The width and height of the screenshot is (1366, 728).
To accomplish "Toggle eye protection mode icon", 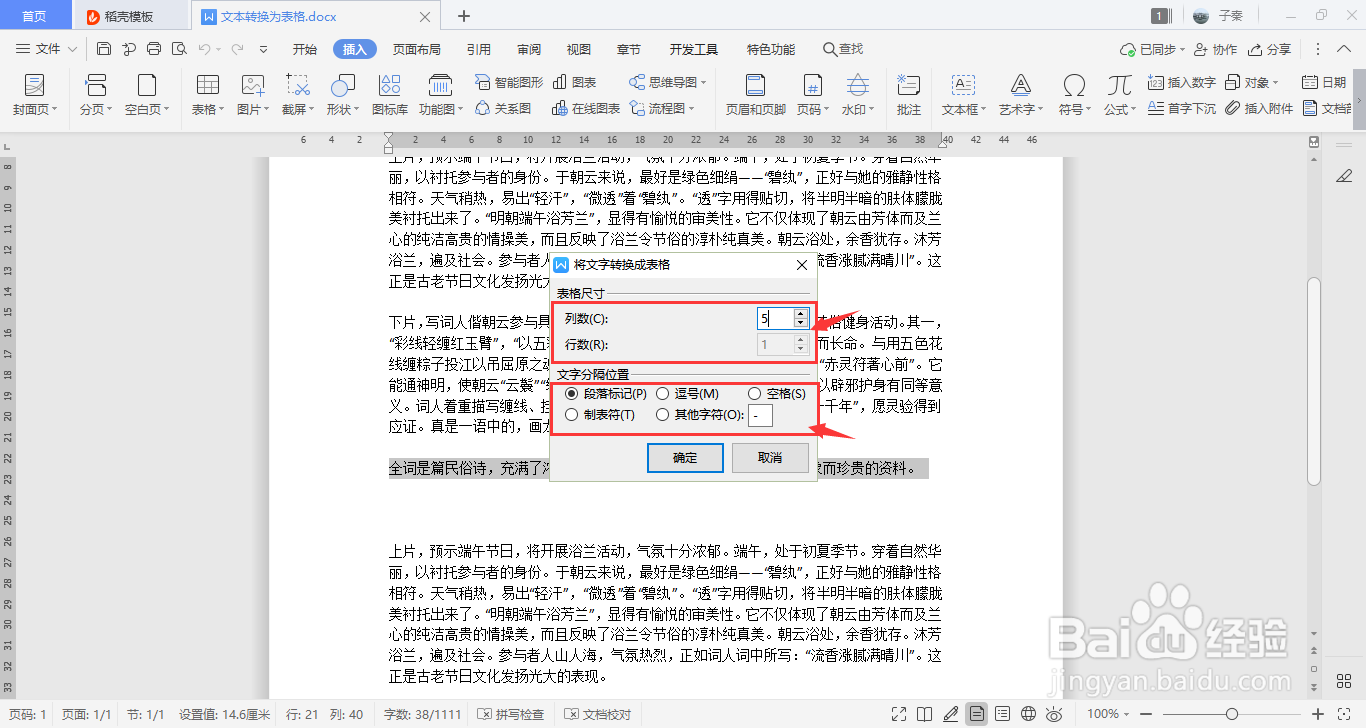I will click(1054, 714).
